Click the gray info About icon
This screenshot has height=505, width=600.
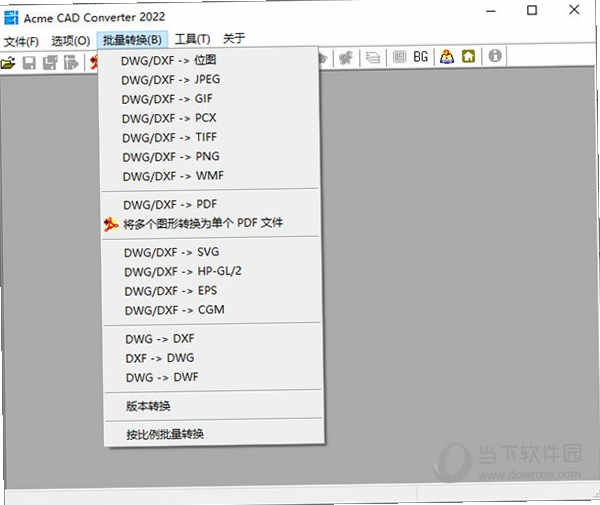pos(495,56)
